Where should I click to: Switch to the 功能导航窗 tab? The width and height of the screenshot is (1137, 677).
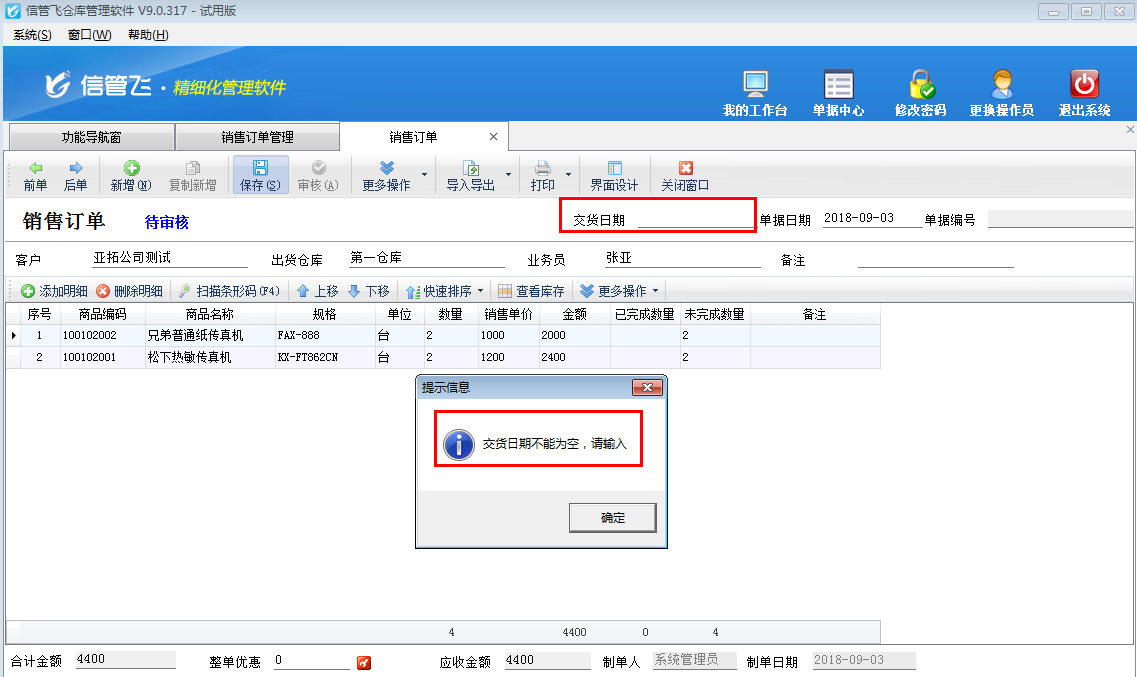tap(90, 136)
